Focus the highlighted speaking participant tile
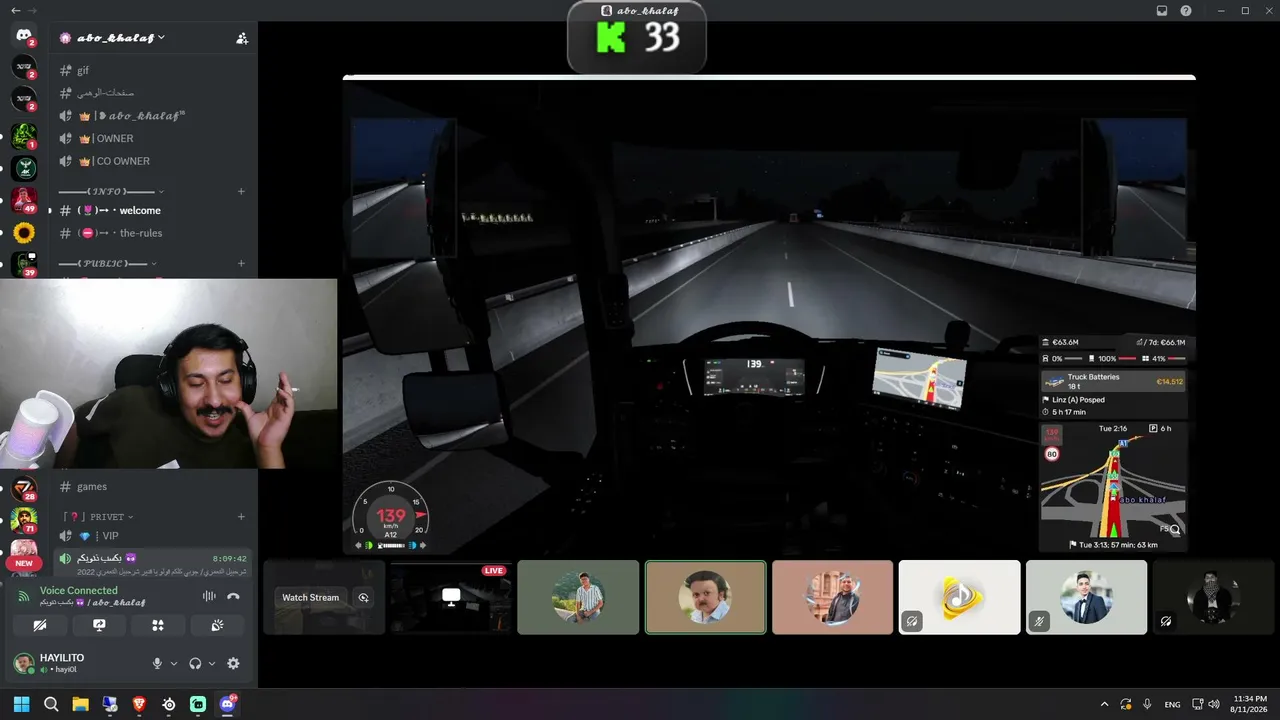1280x720 pixels. tap(706, 597)
